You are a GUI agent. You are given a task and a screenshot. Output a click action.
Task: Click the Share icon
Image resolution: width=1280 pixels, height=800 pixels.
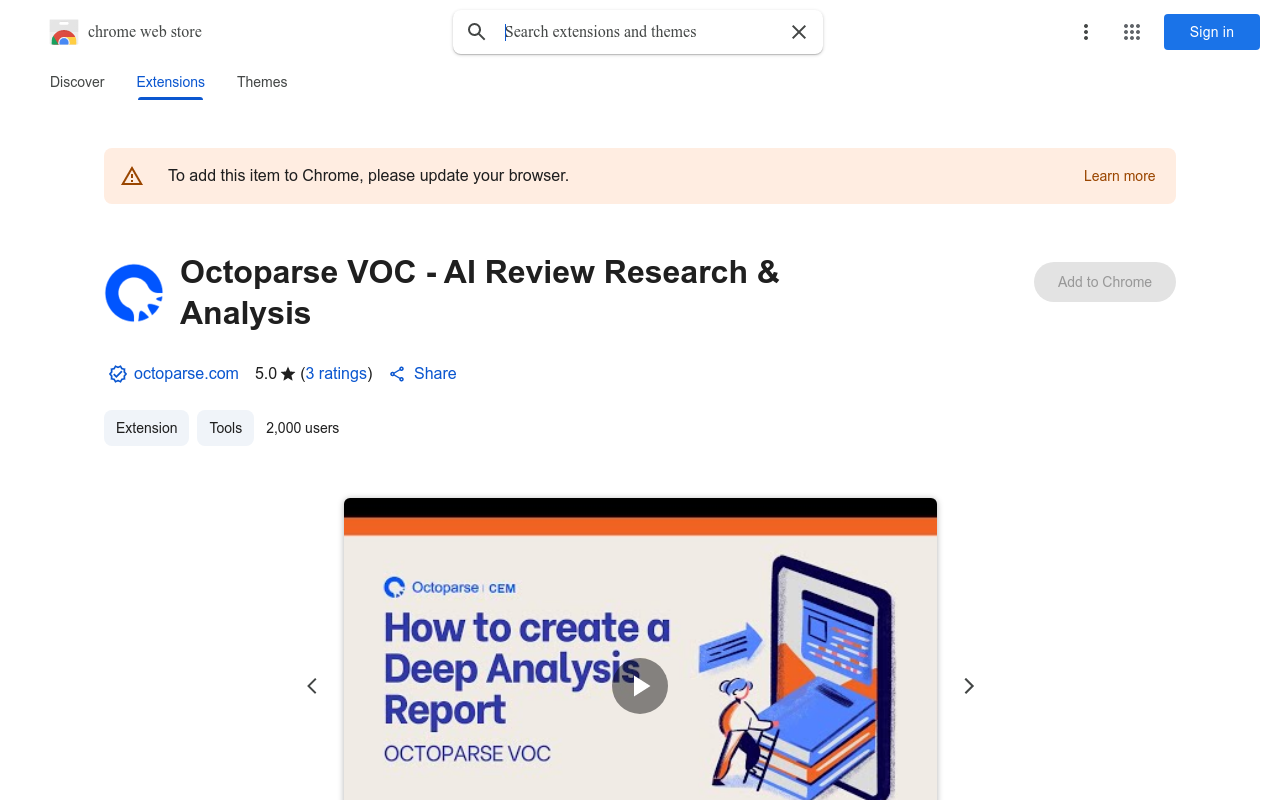tap(397, 374)
